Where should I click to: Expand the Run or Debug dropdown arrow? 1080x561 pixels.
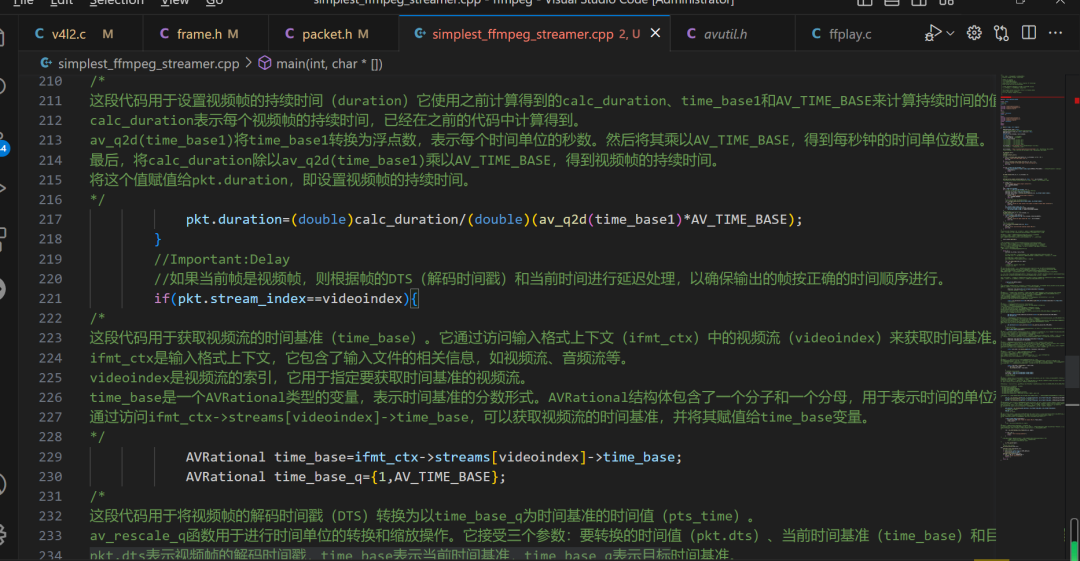951,33
